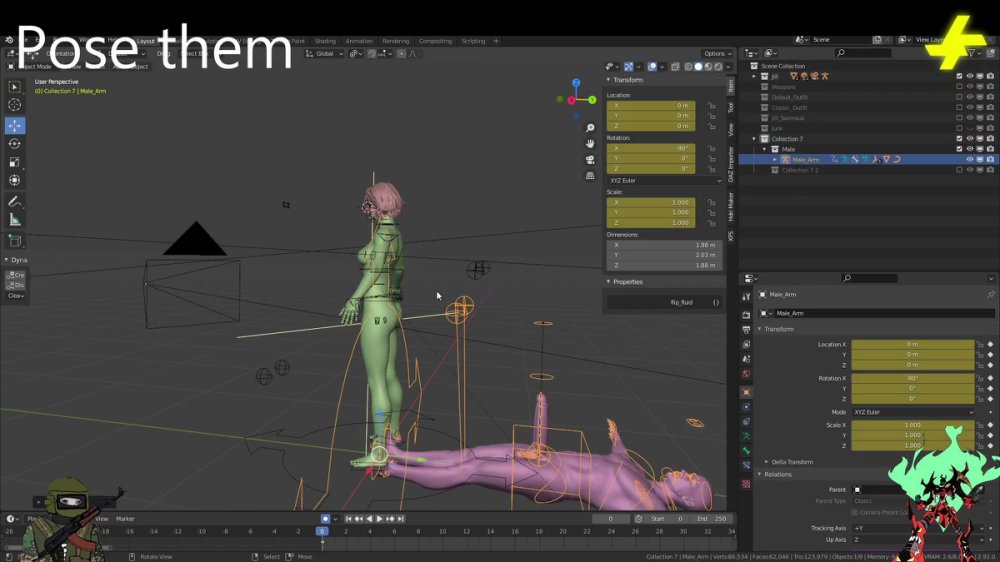Open the Output properties tab icon
This screenshot has height=562, width=1000.
pyautogui.click(x=746, y=330)
